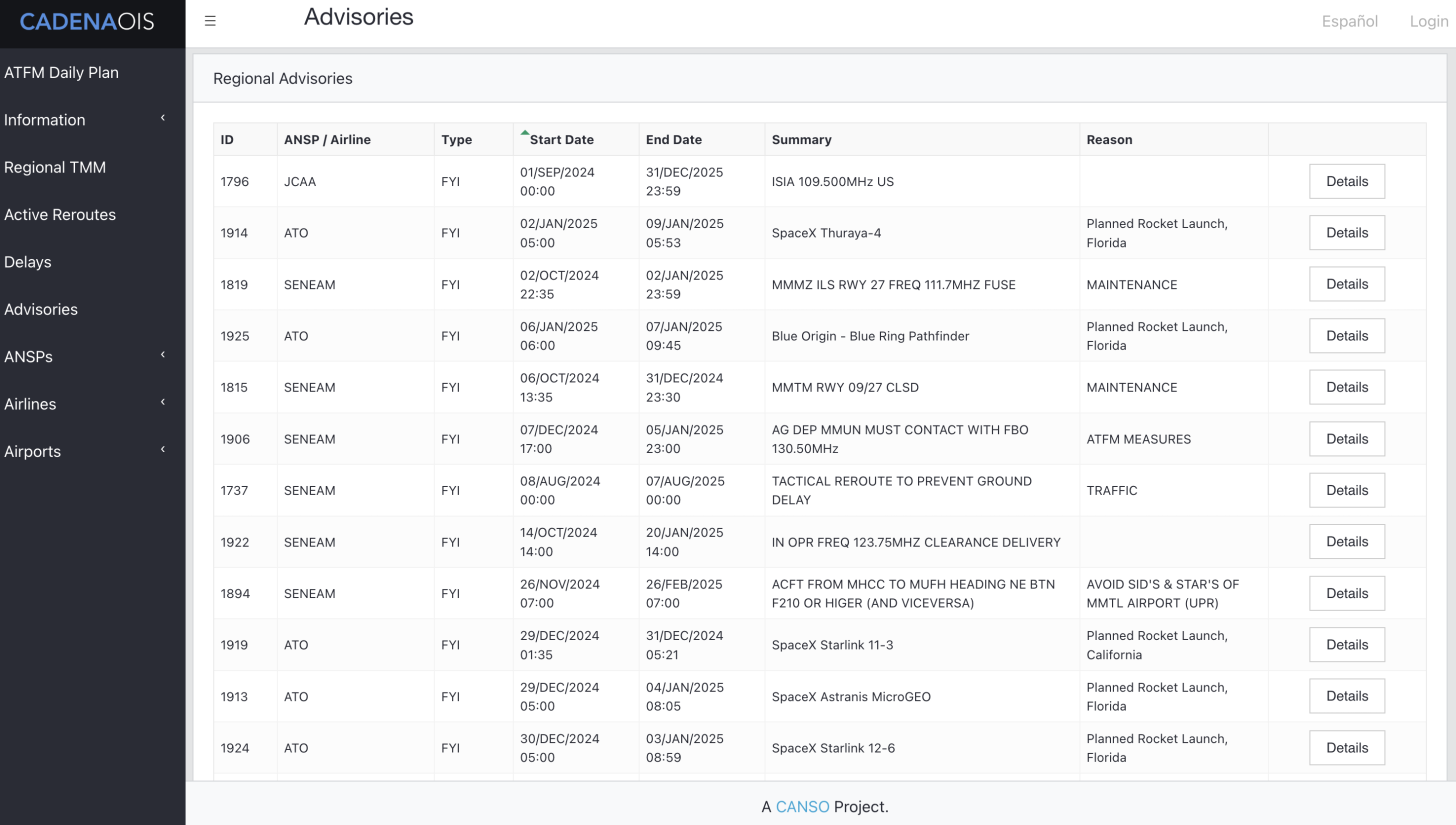Open Active Reroutes from sidebar
Screen dimensions: 1456x825
[x=60, y=215]
